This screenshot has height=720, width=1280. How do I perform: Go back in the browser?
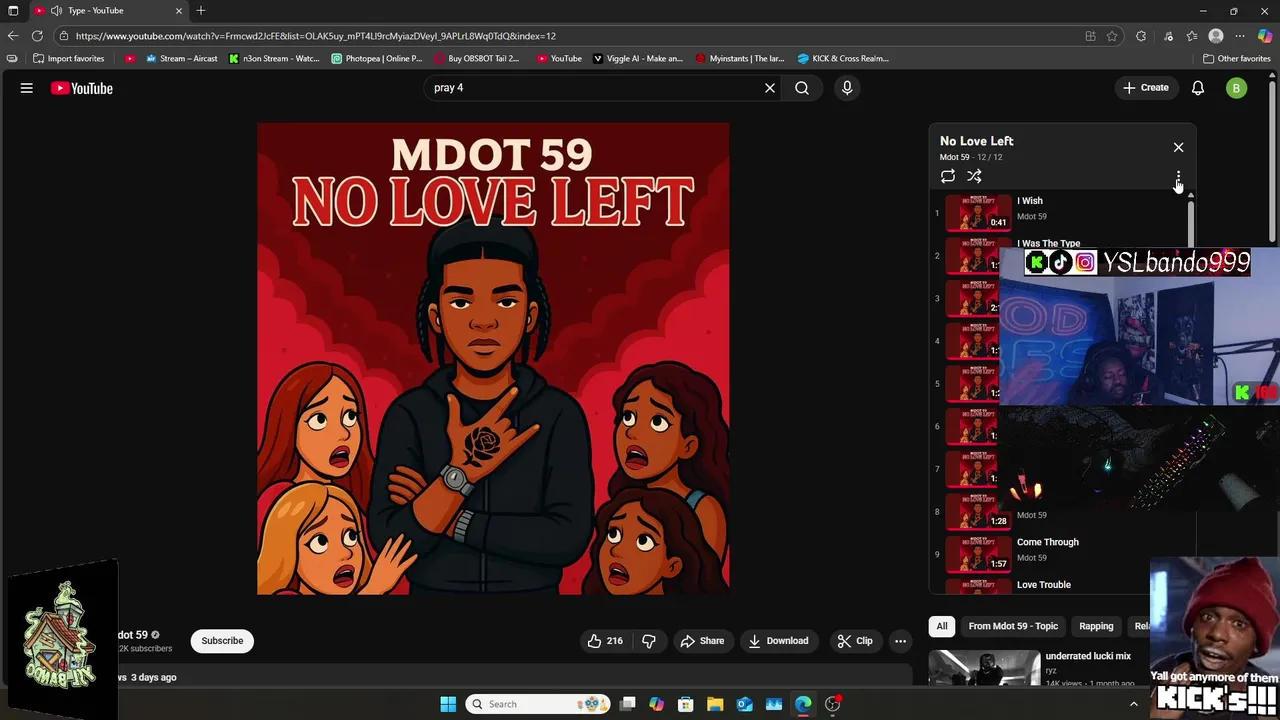[x=13, y=36]
